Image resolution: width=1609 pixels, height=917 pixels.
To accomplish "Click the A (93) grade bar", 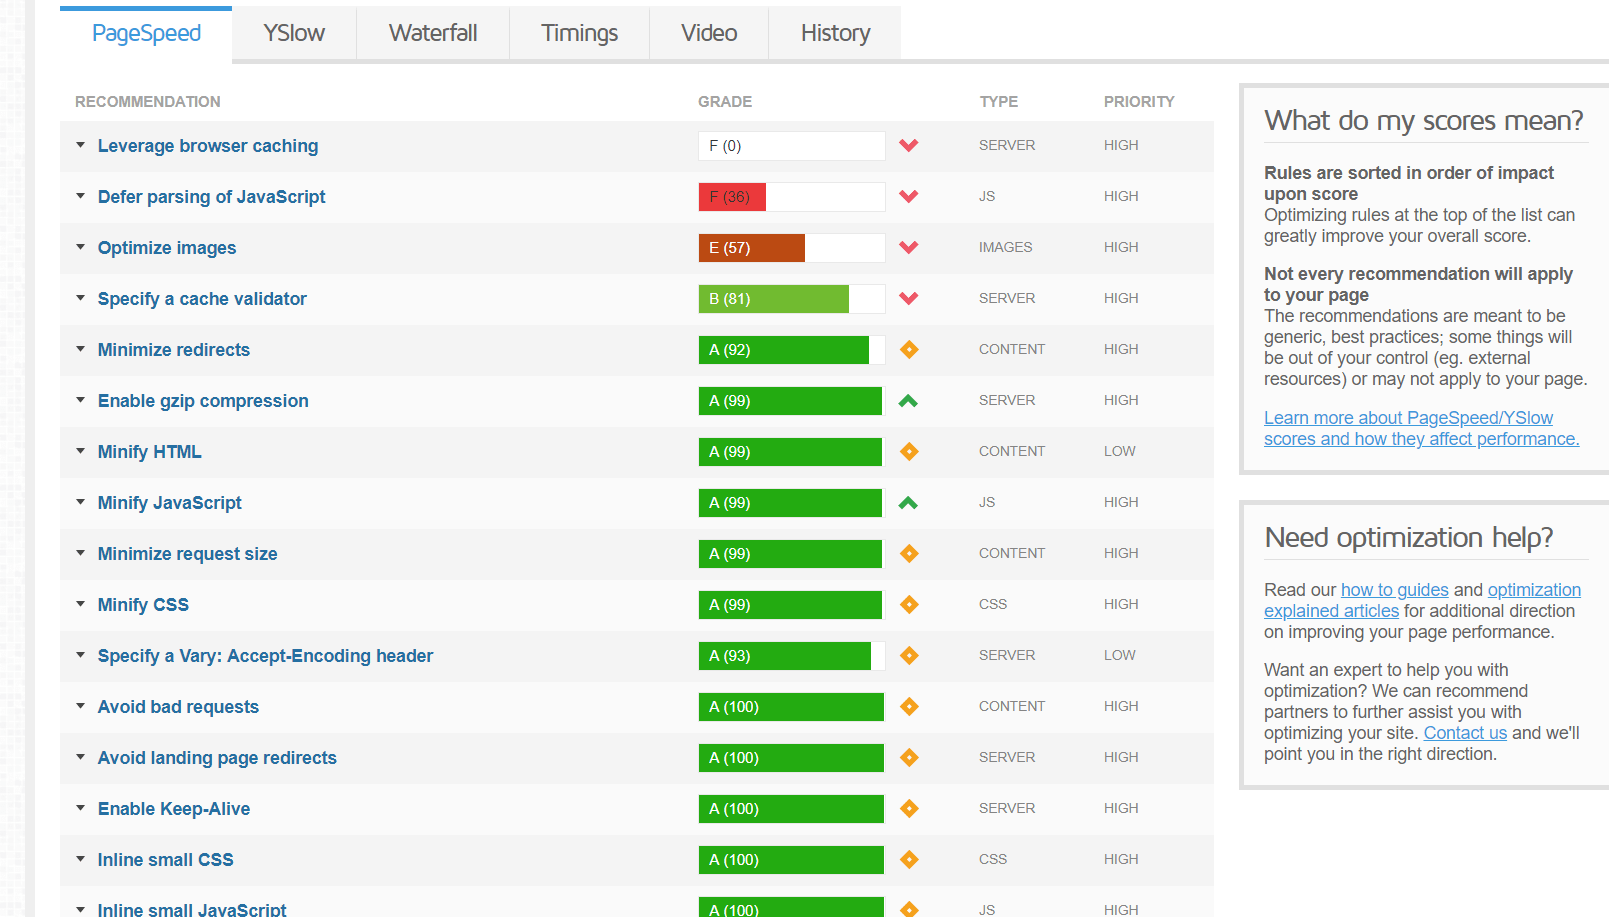I will [792, 656].
